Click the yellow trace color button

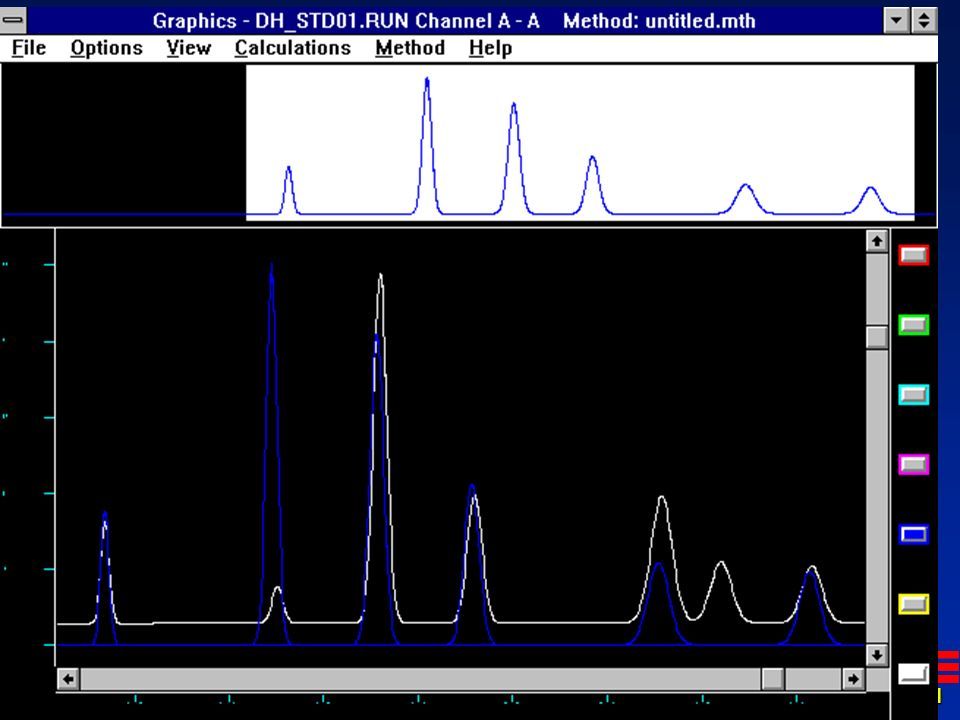913,604
